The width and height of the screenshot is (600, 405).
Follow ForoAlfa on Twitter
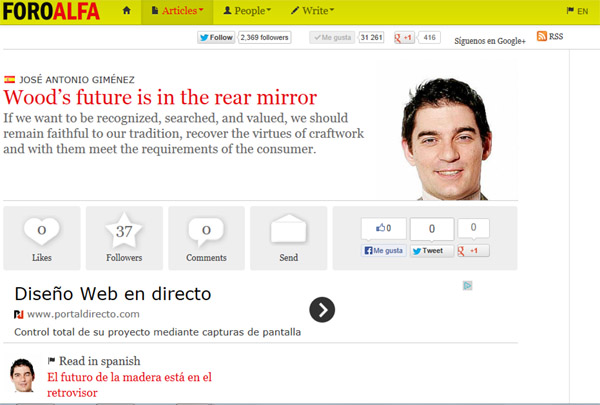(216, 38)
